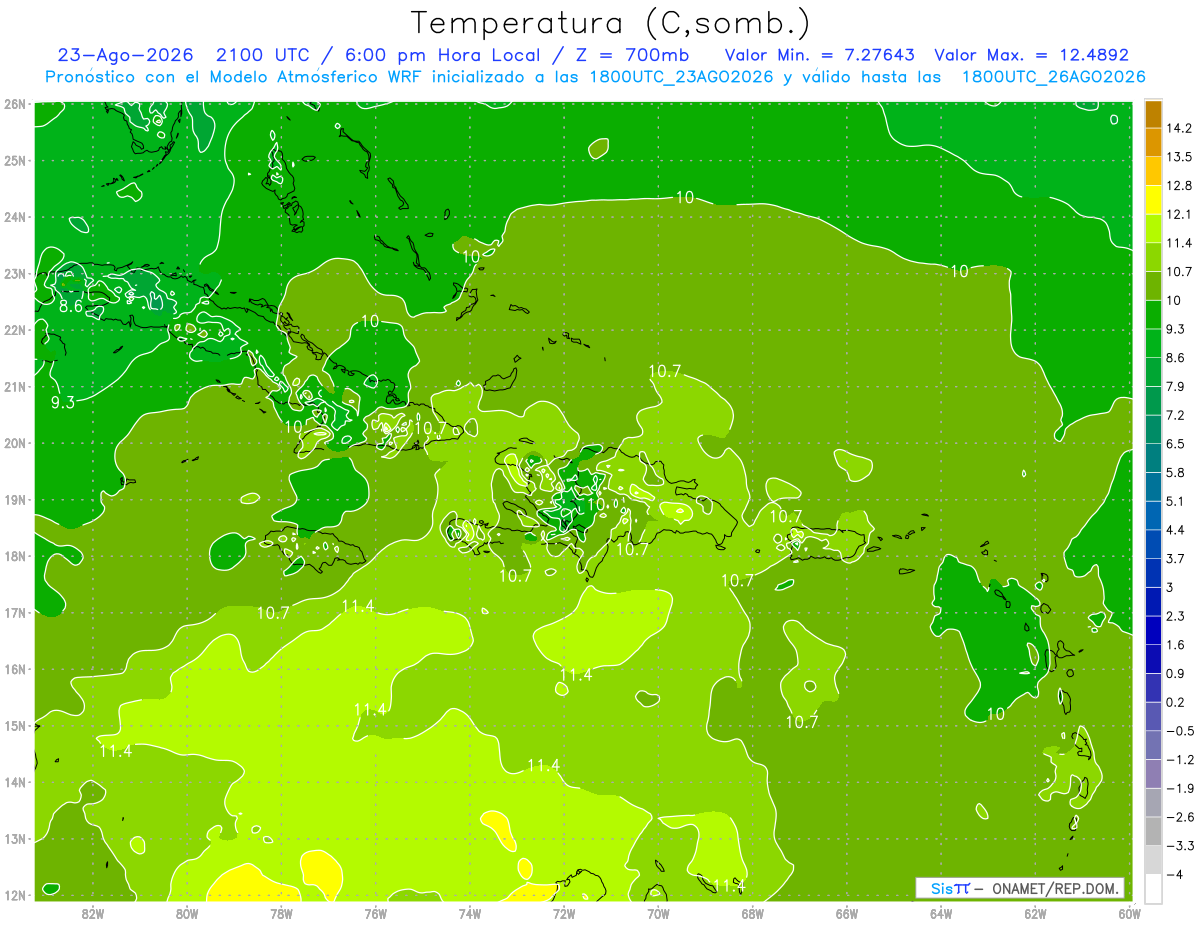Click the "60W" longitude label
1200x927 pixels.
coord(1129,913)
